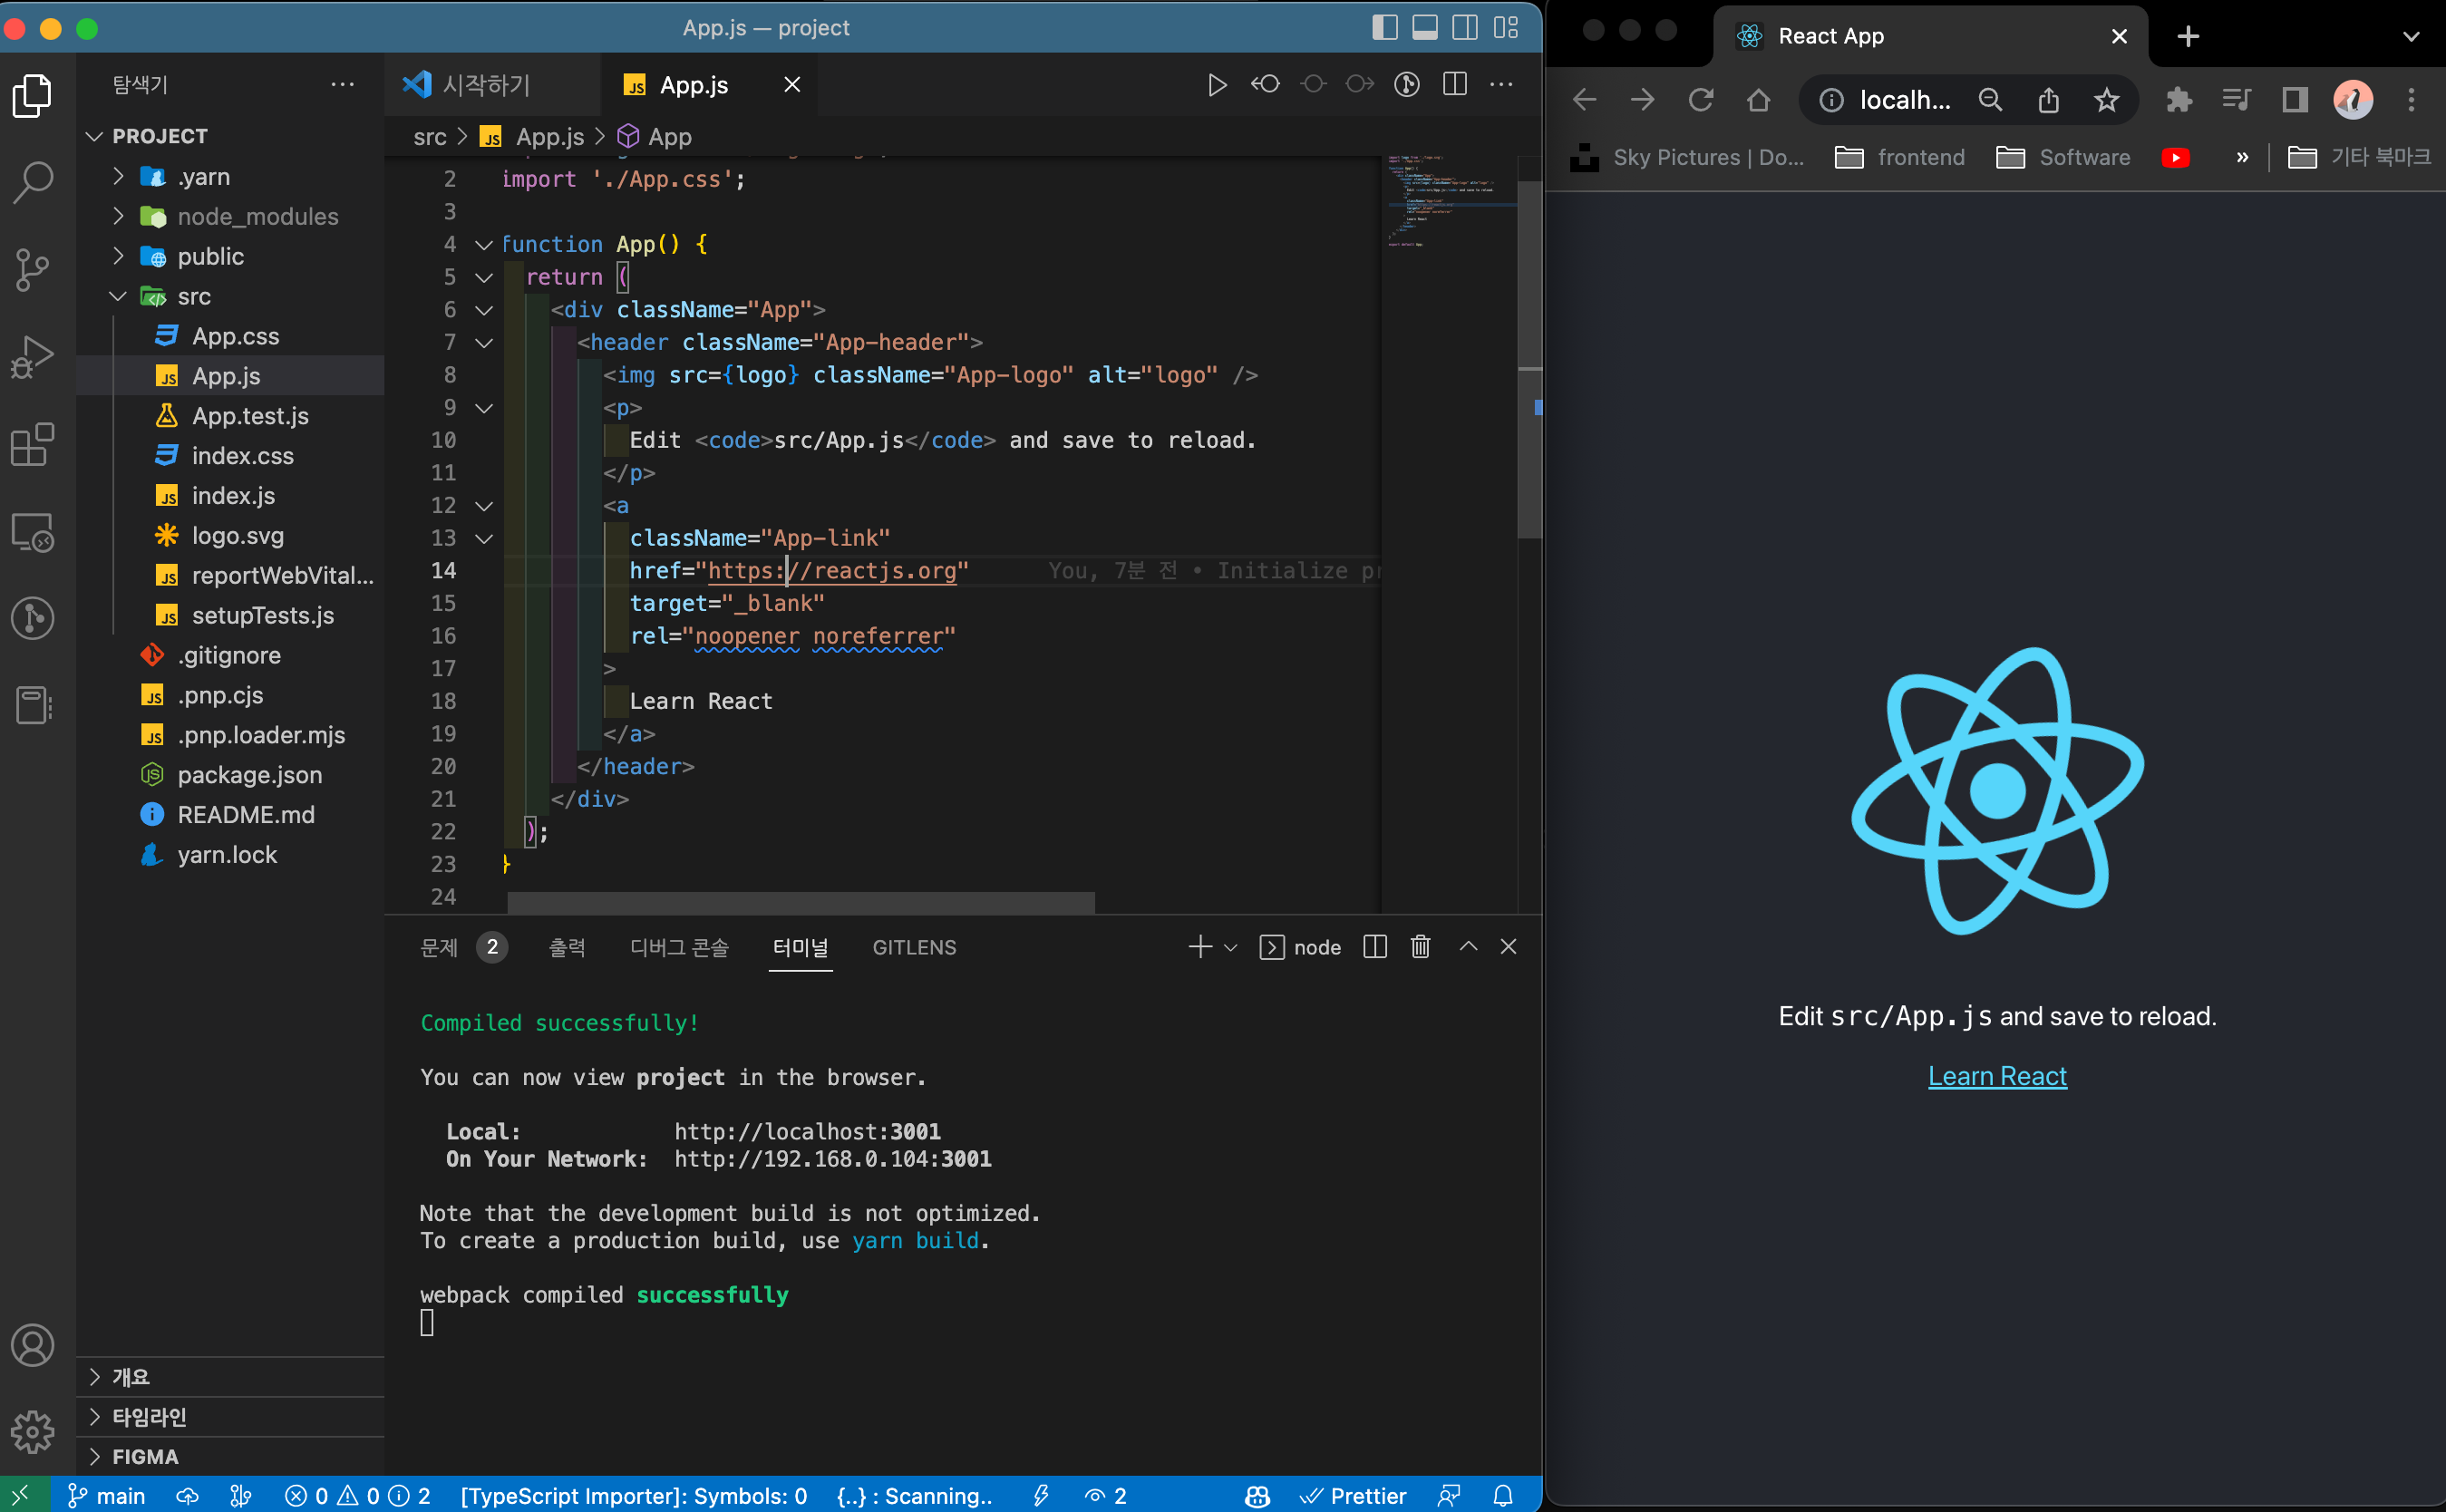
Task: Kill terminal with the trash icon
Action: point(1420,946)
